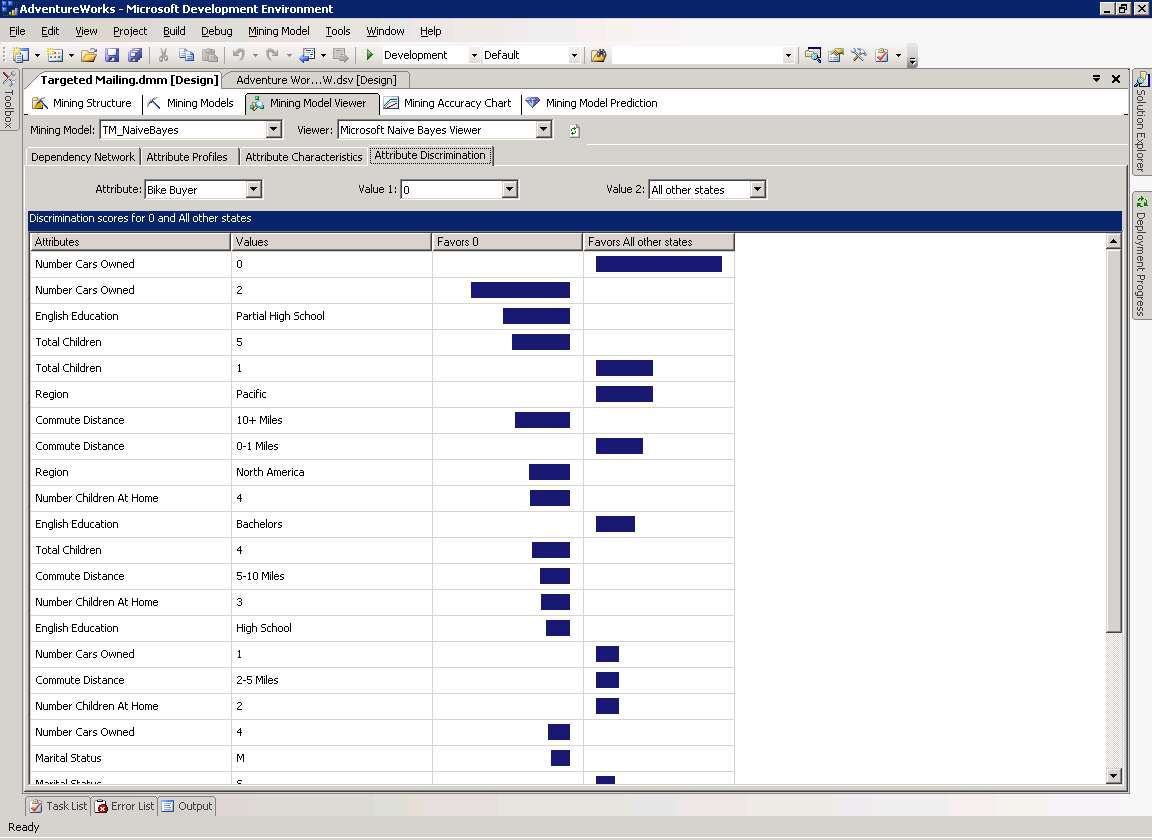Expand the empty Find combo box
The image size is (1152, 840).
[788, 55]
